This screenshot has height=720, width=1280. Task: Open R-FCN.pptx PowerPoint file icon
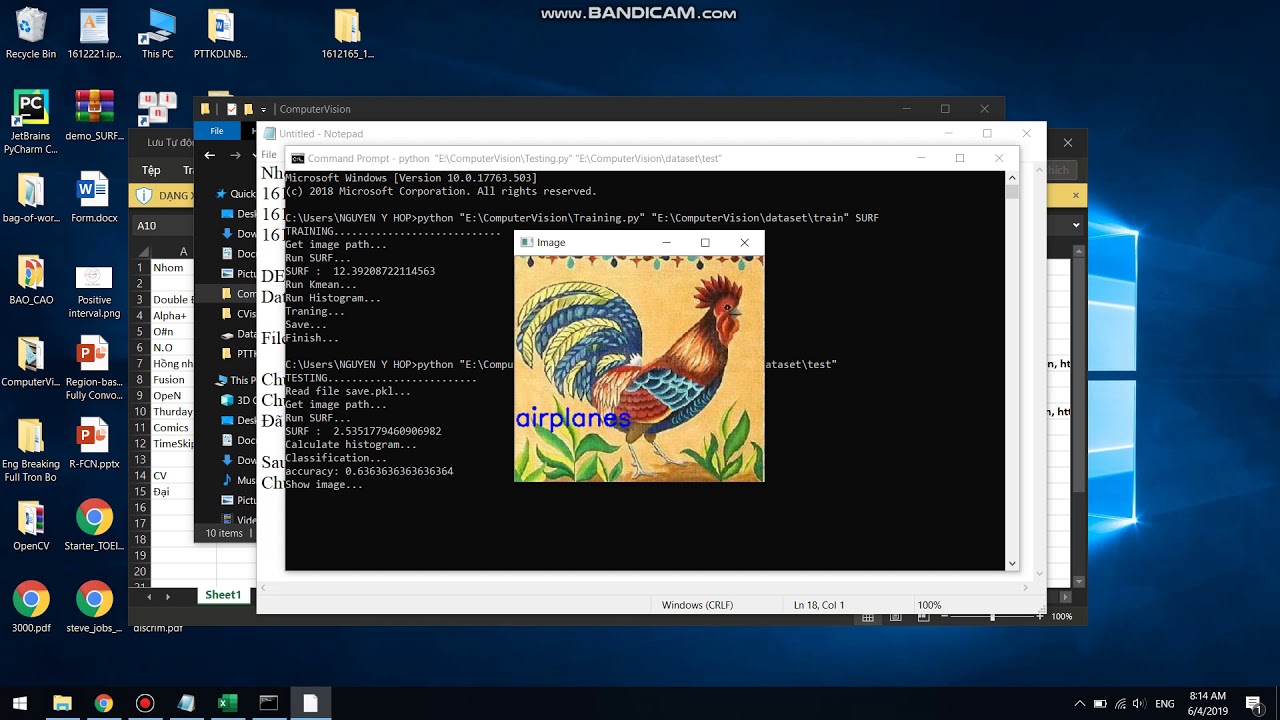[94, 443]
